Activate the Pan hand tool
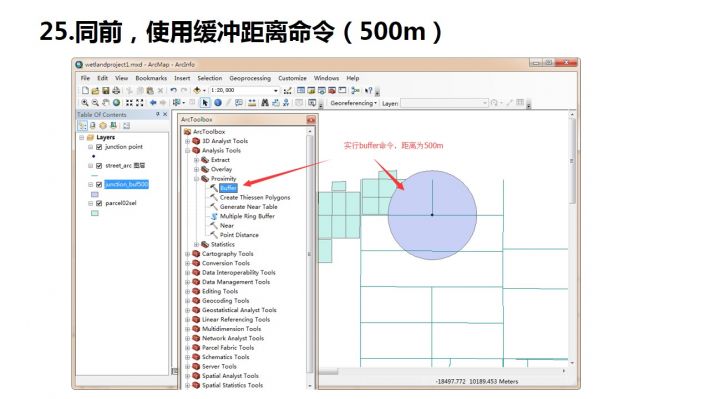This screenshot has height=399, width=710. [106, 103]
